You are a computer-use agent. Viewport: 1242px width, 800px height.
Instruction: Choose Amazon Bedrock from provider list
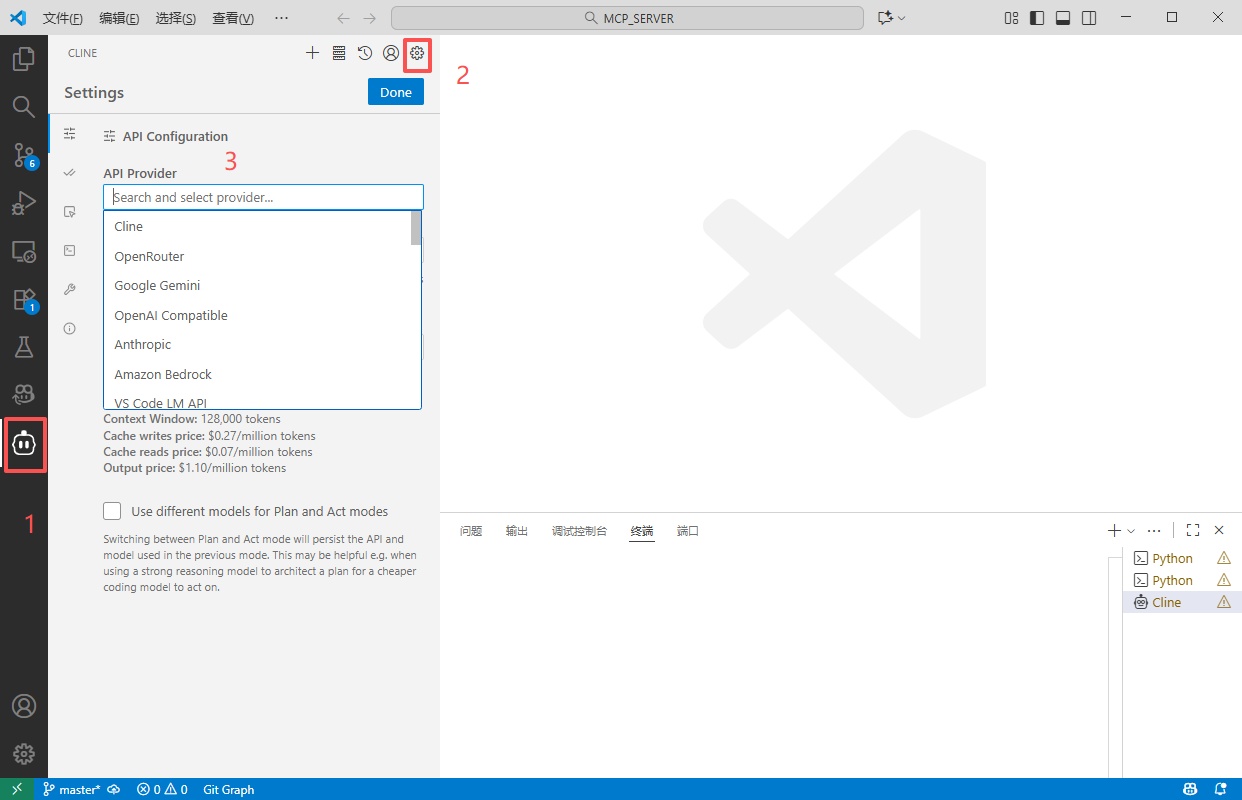262,374
